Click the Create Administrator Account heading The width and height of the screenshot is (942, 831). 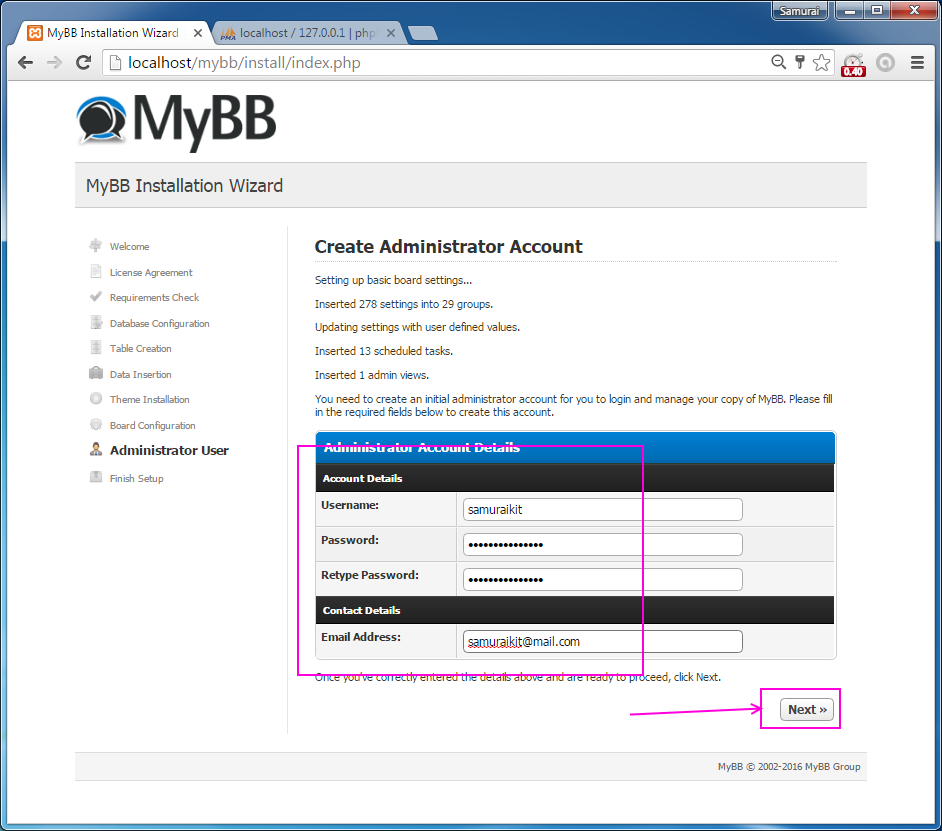coord(448,246)
